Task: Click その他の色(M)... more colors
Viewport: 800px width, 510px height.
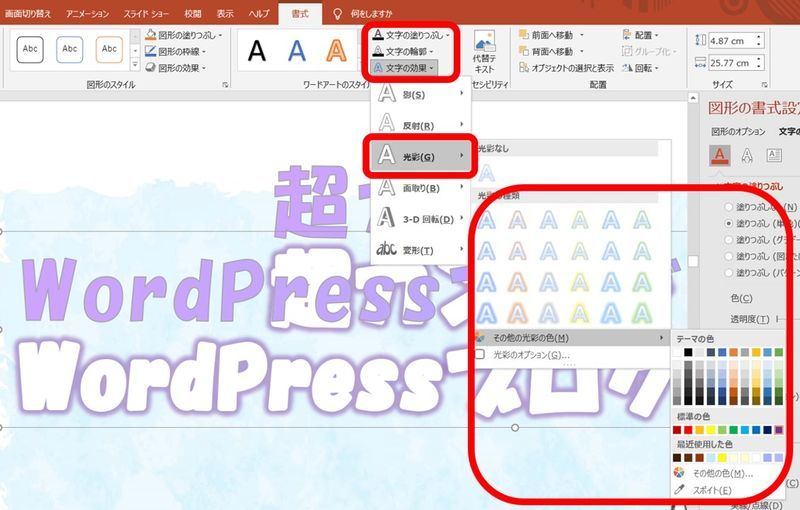Action: coord(722,473)
